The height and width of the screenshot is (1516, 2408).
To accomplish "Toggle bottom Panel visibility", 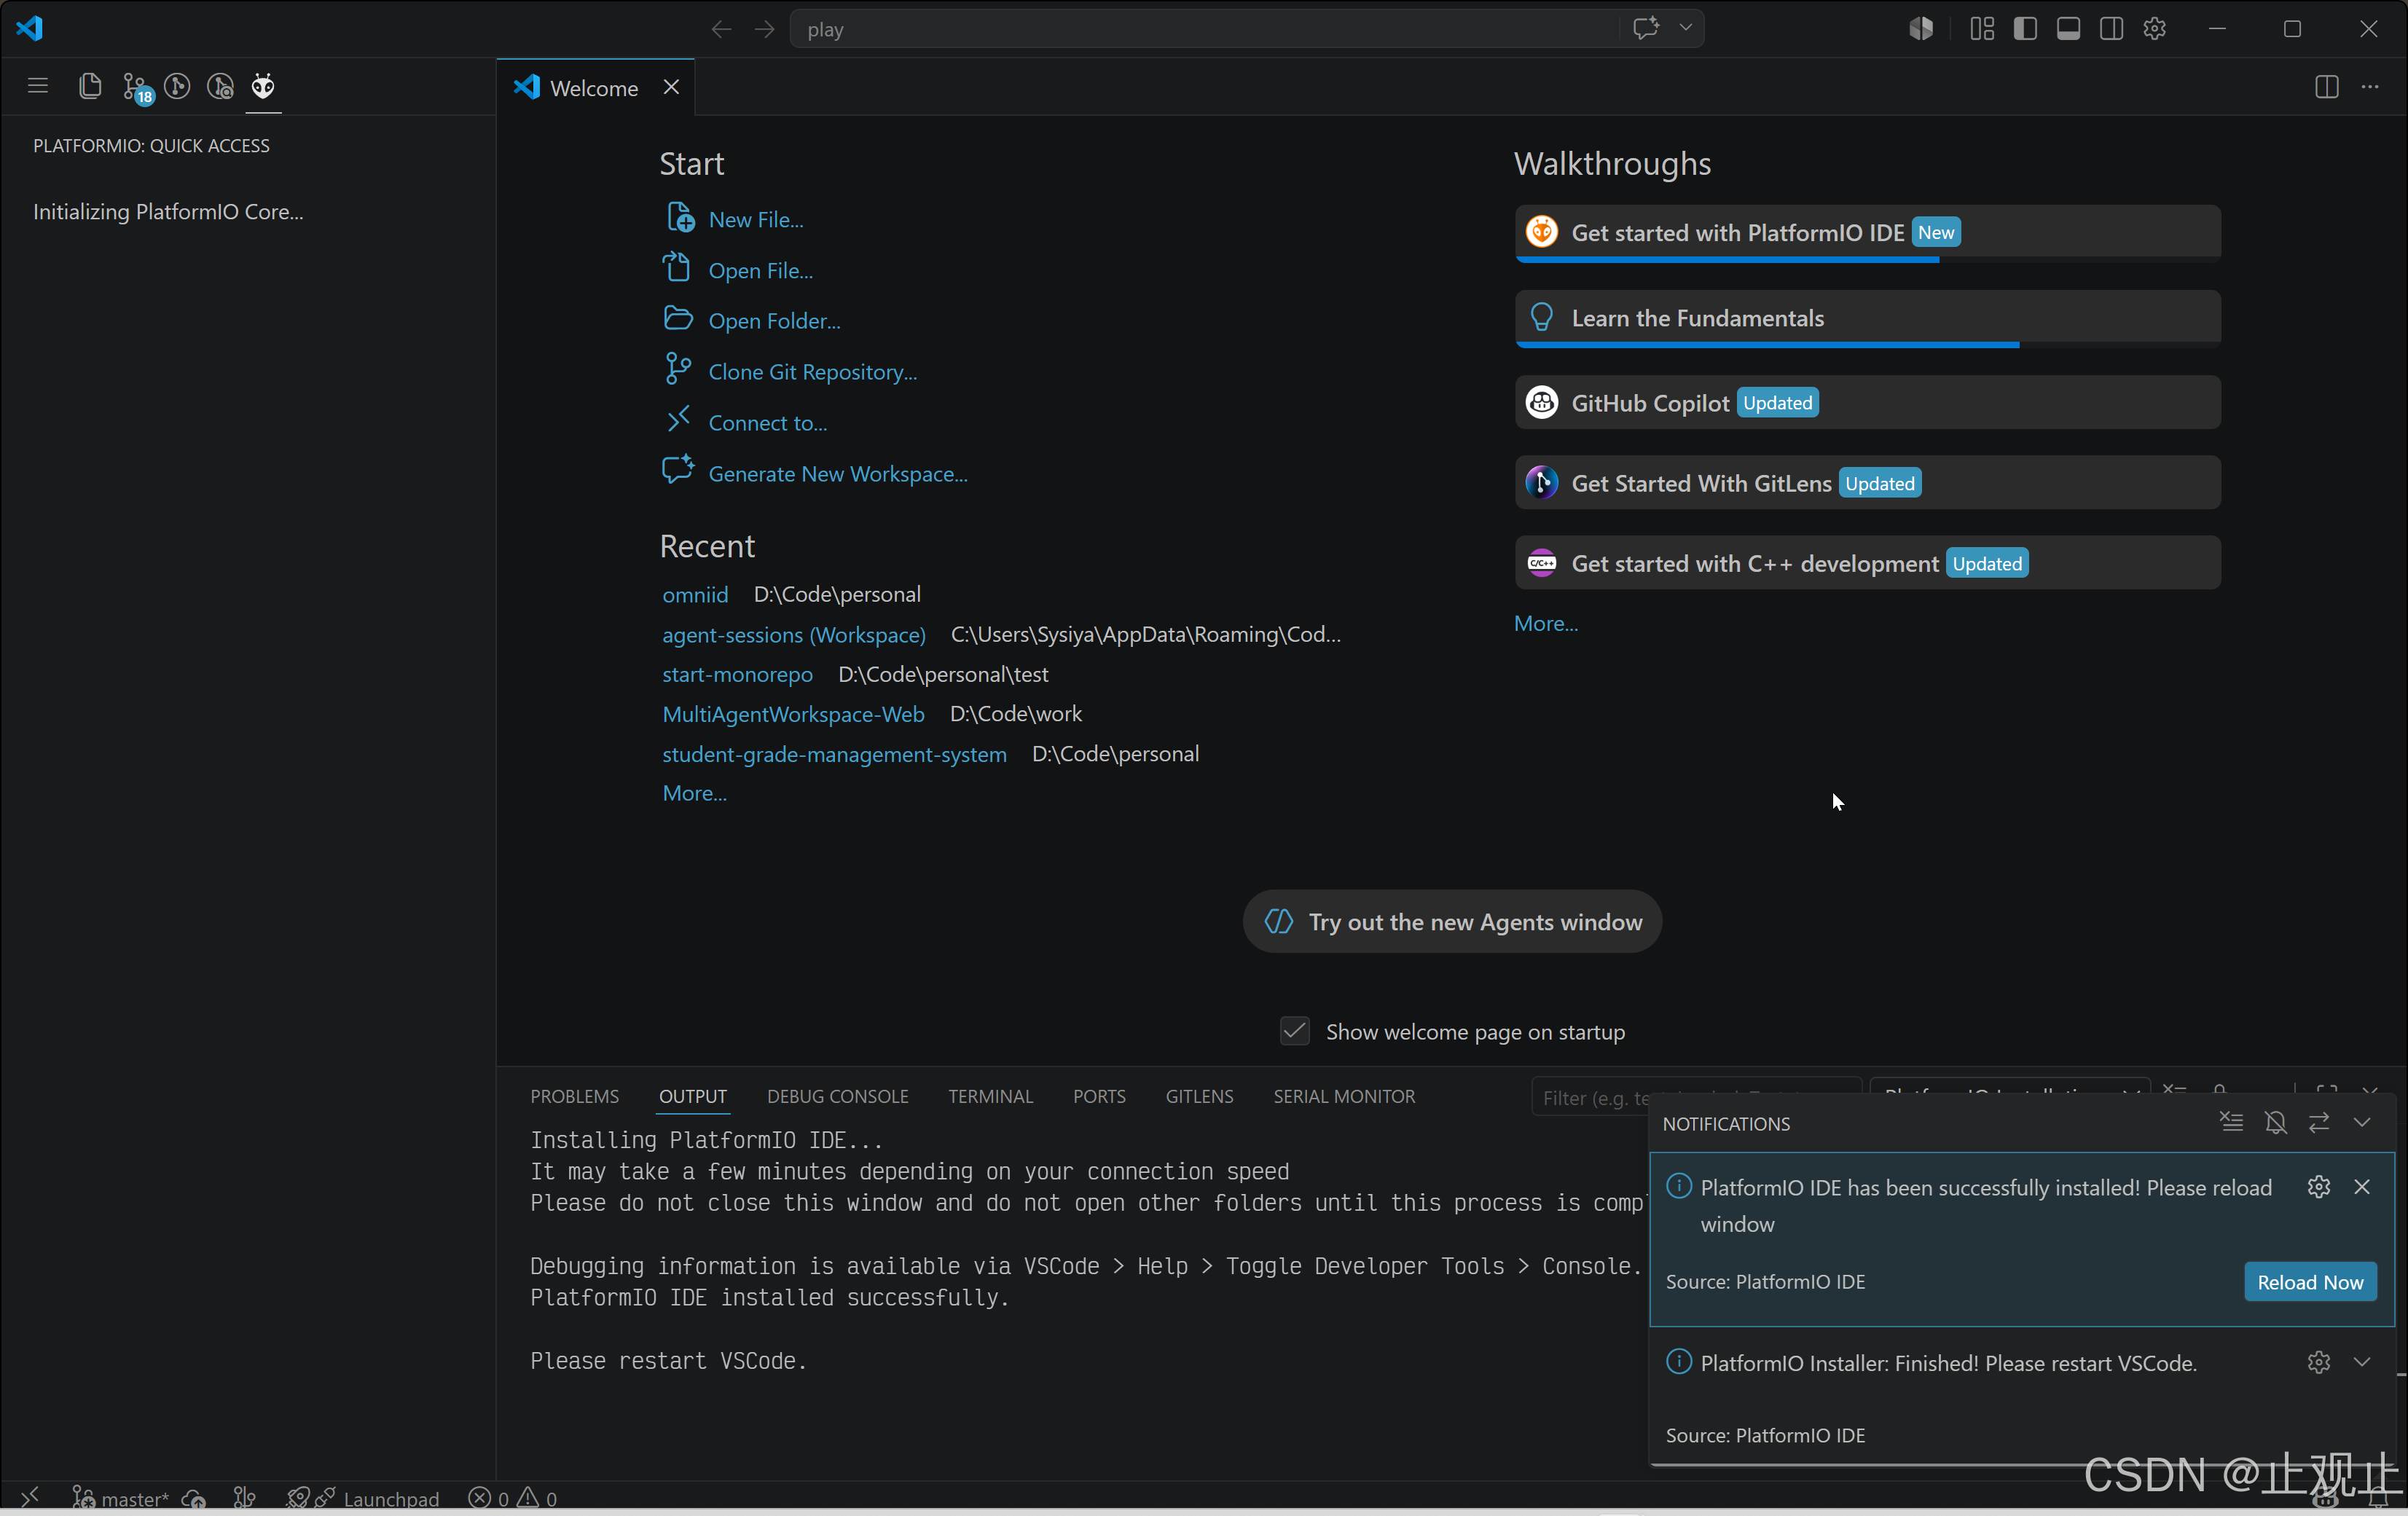I will (x=2068, y=28).
